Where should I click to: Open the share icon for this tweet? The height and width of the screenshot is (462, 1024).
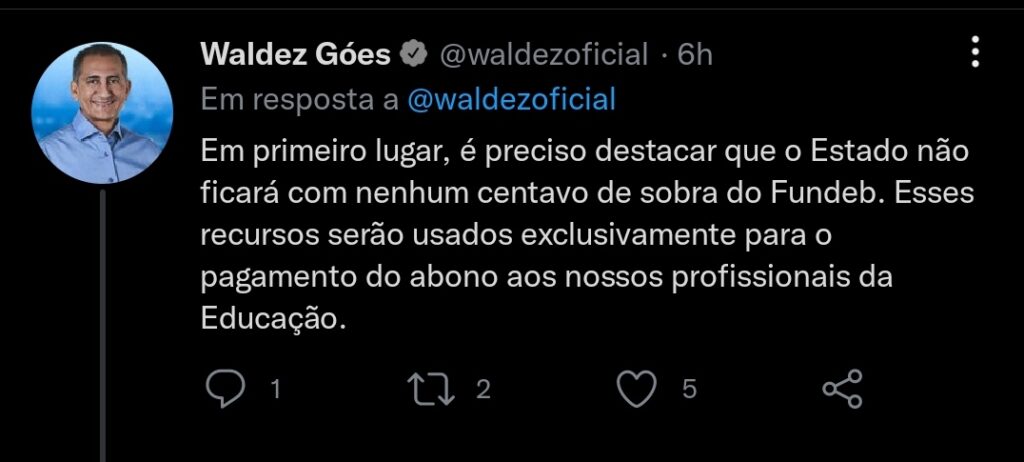(842, 389)
